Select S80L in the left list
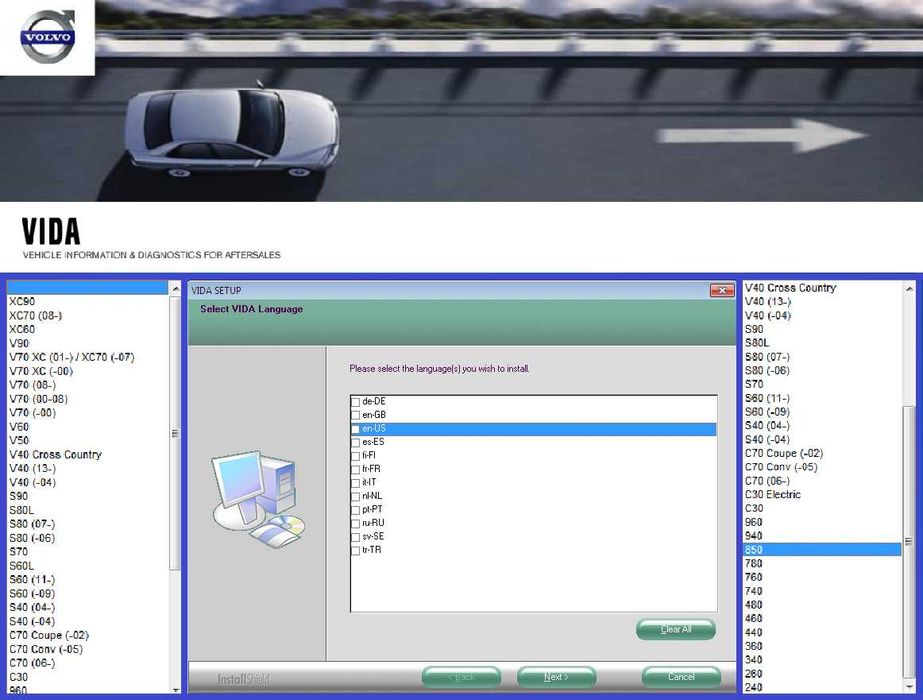 [x=88, y=510]
